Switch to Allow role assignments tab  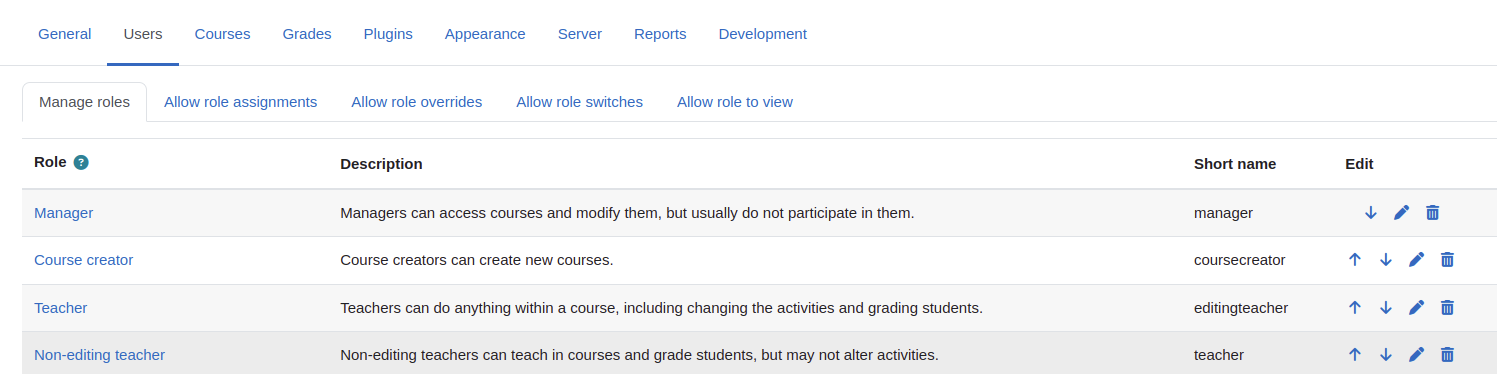(x=240, y=102)
